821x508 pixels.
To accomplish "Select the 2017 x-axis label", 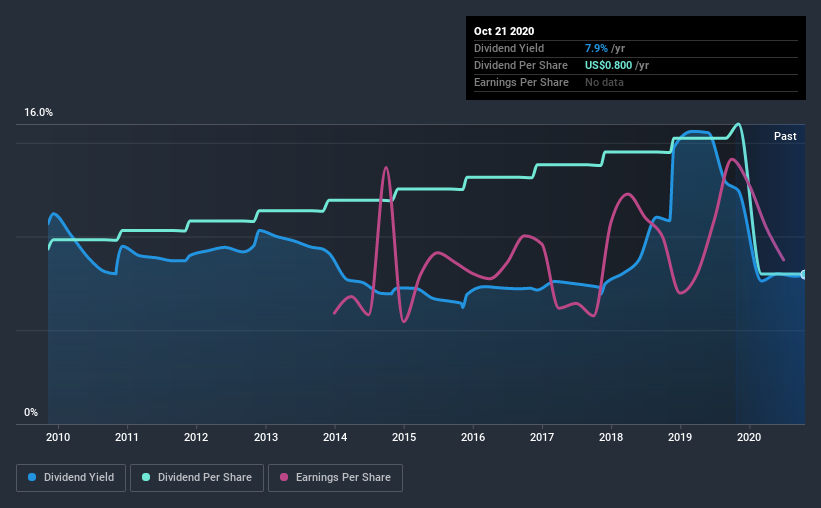I will point(542,437).
